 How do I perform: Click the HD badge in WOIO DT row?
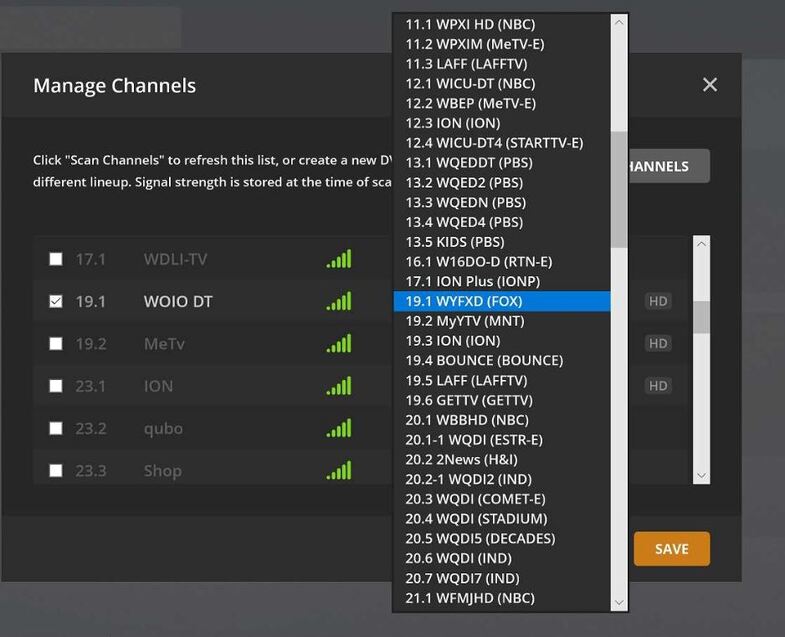pos(658,301)
